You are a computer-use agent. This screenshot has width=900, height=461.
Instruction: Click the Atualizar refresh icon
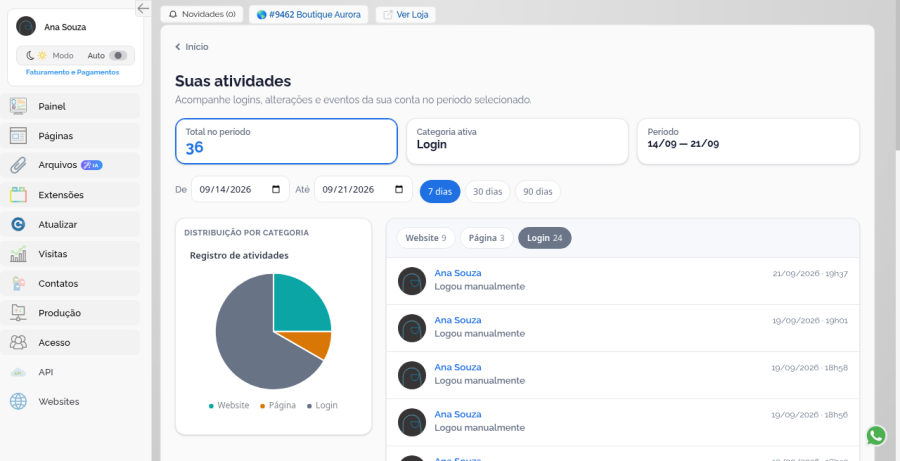18,224
